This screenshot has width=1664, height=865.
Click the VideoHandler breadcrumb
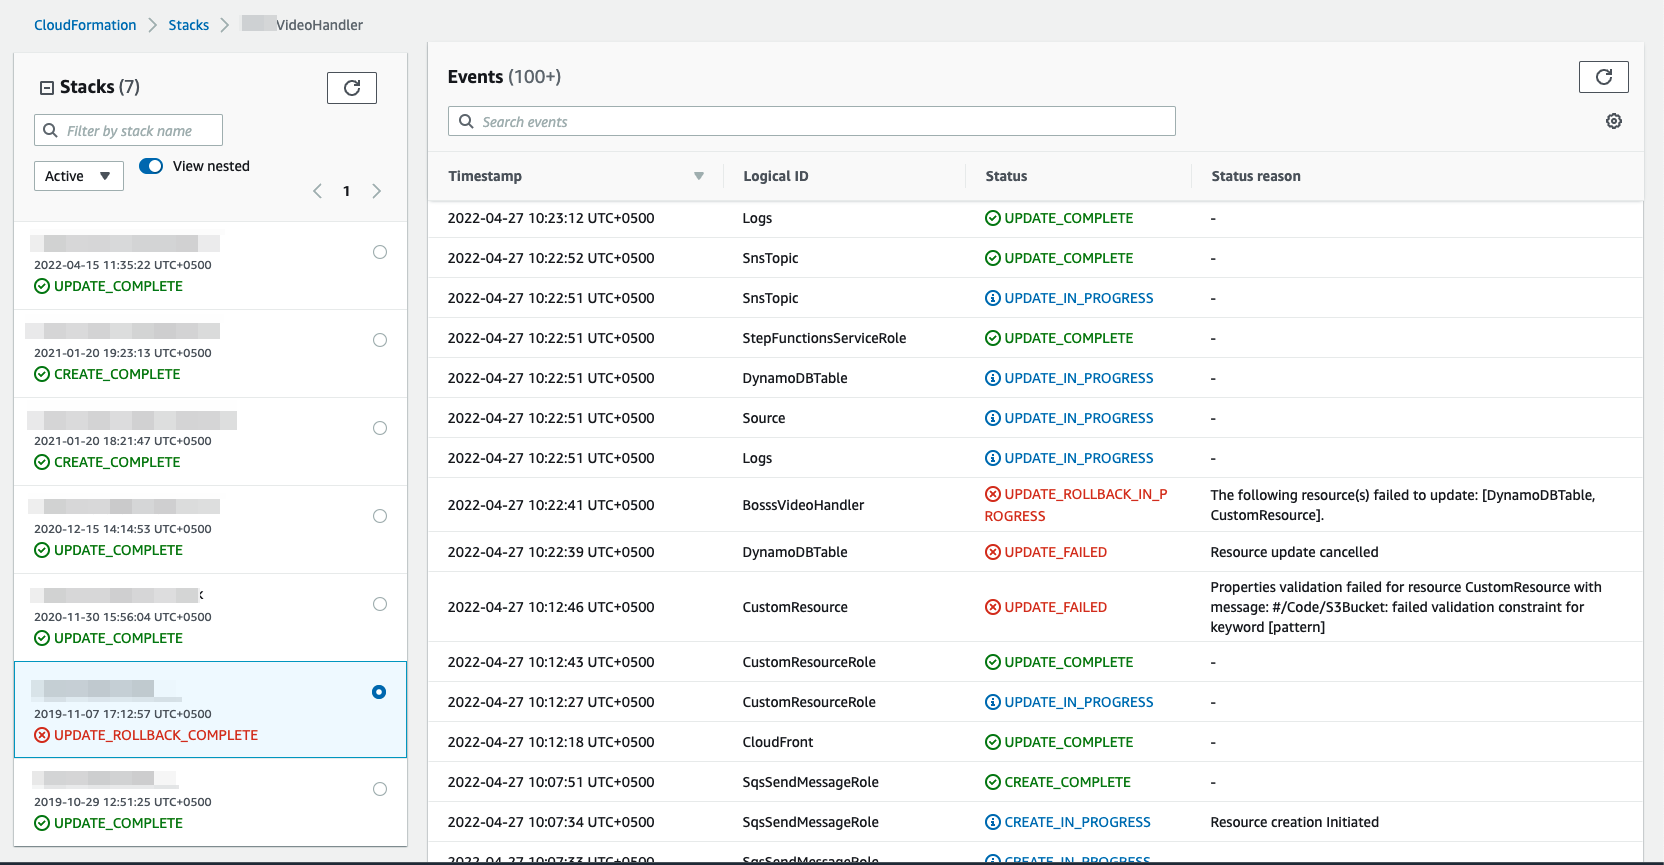coord(302,25)
